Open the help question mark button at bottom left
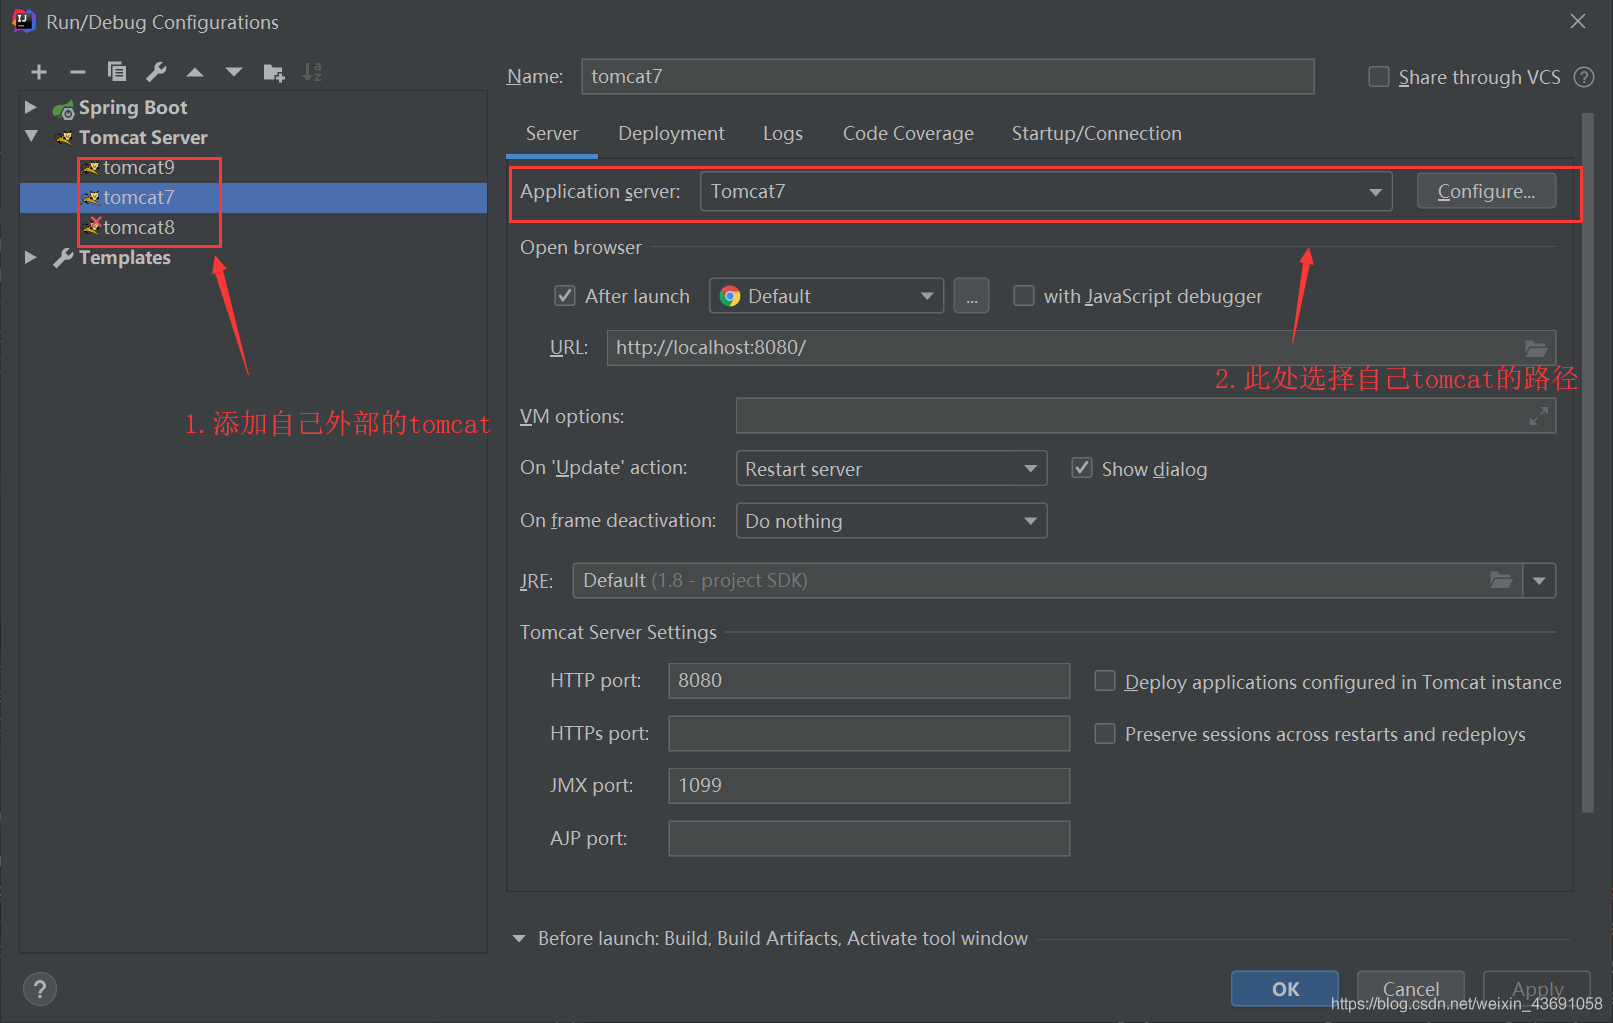 tap(39, 989)
